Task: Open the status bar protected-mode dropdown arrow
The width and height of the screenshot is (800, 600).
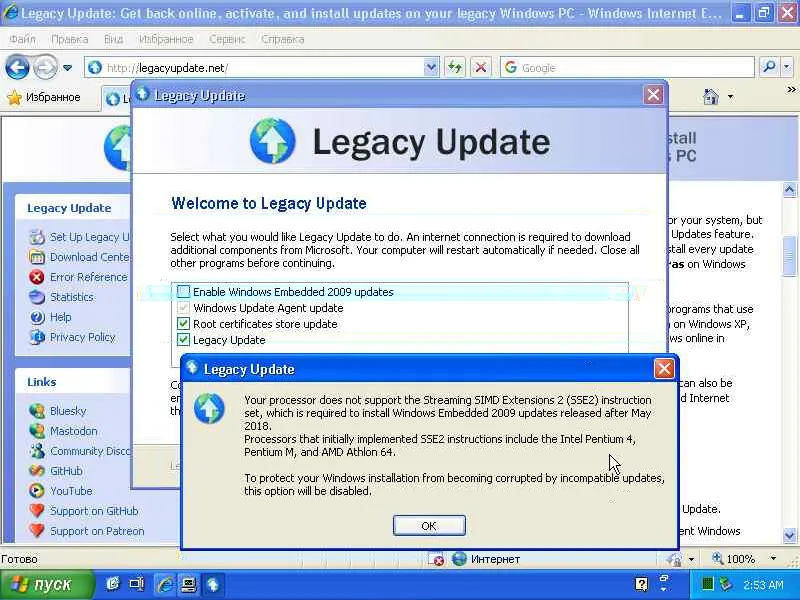Action: (x=691, y=559)
